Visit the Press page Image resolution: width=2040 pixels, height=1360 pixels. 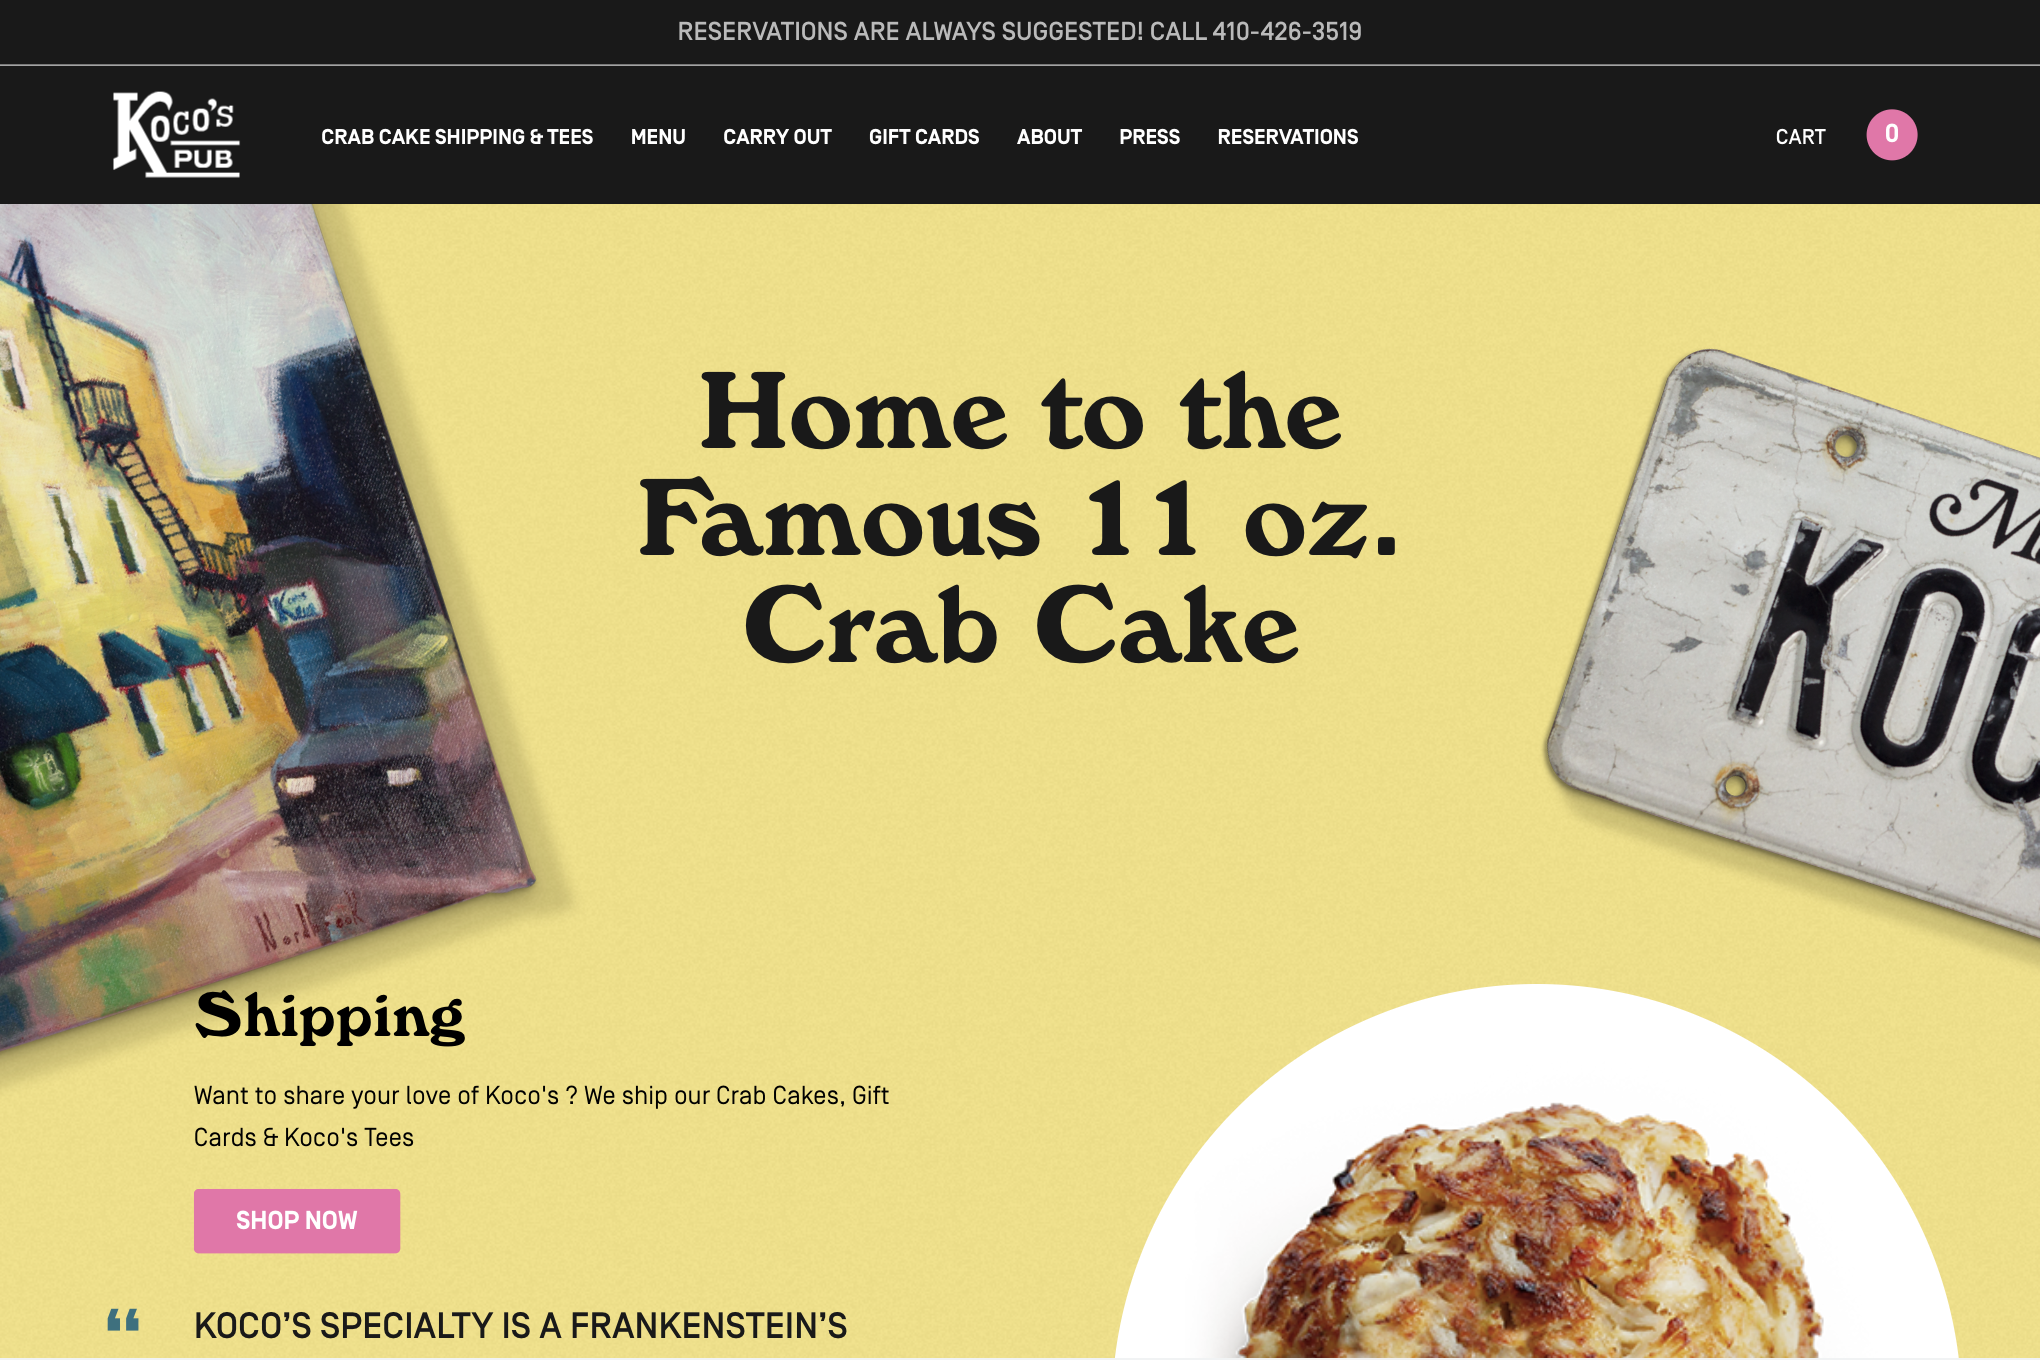(1149, 137)
